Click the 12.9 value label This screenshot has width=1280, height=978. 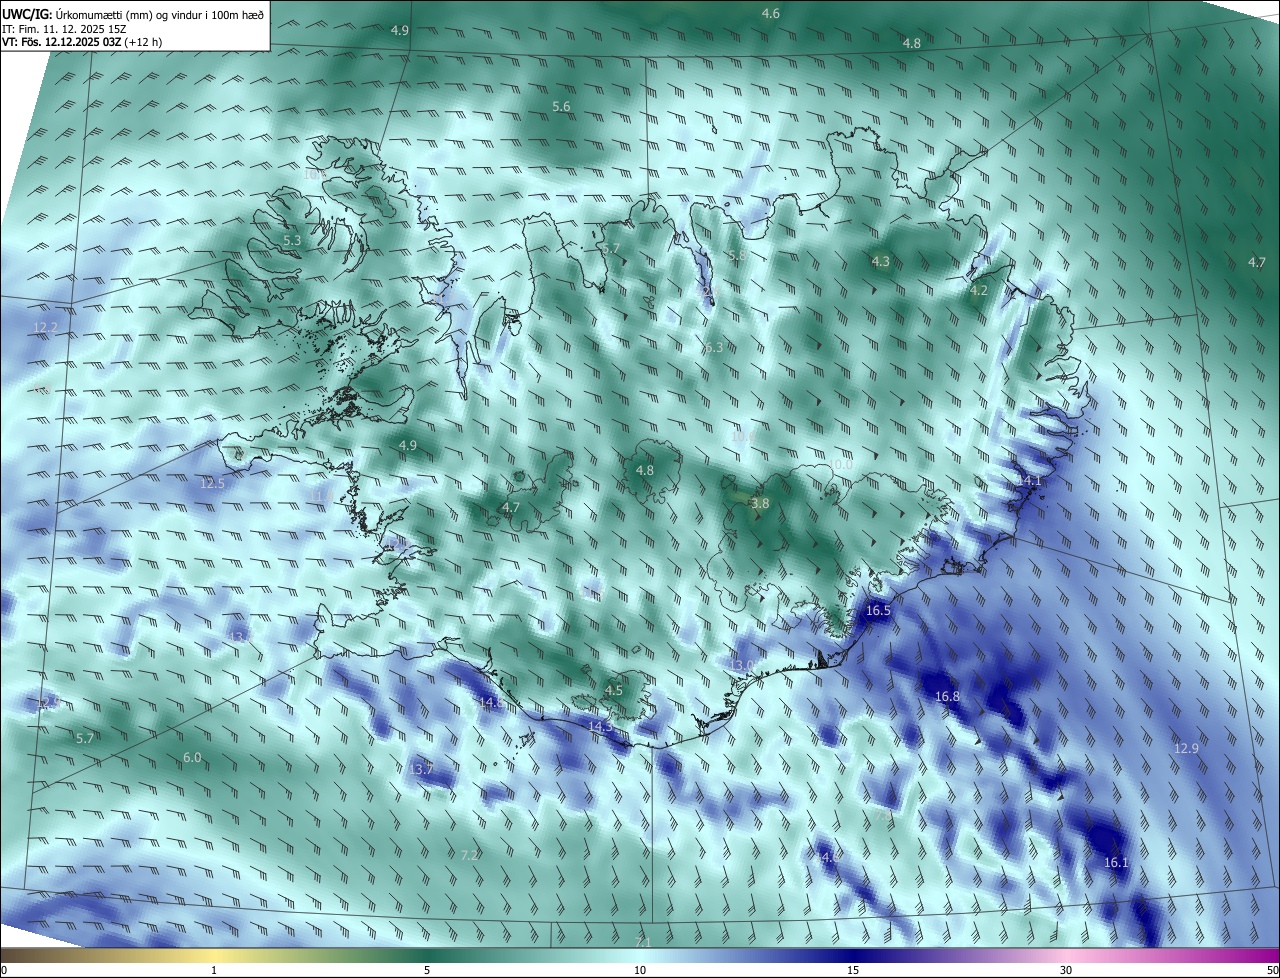(x=1185, y=748)
